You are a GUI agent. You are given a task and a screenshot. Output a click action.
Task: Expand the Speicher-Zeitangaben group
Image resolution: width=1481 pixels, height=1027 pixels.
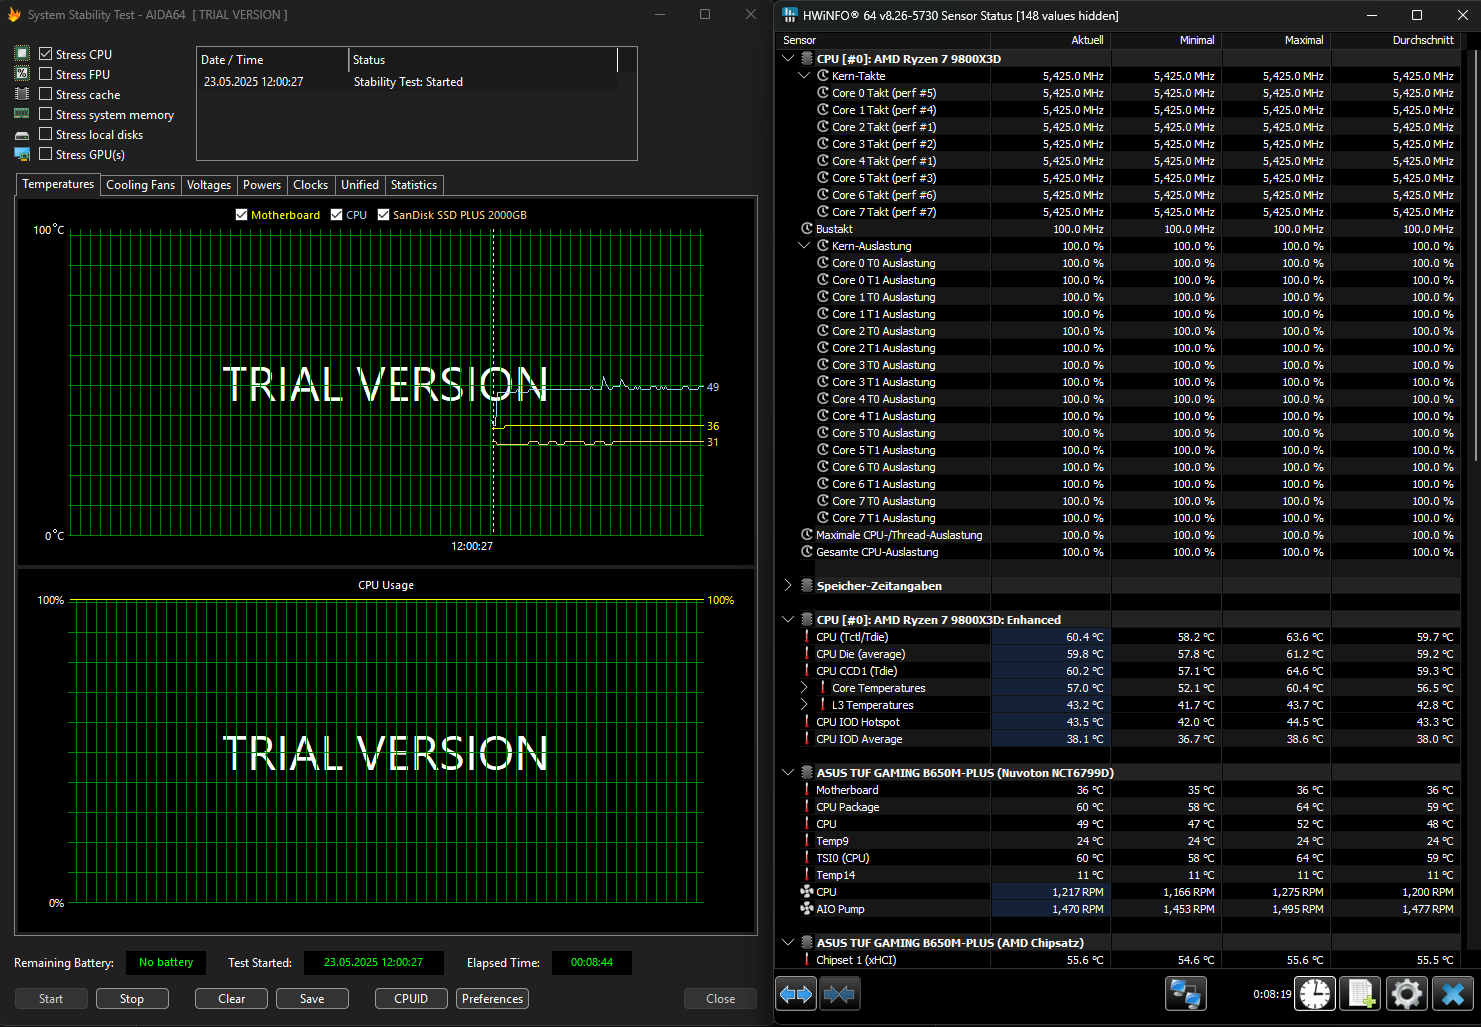tap(788, 586)
